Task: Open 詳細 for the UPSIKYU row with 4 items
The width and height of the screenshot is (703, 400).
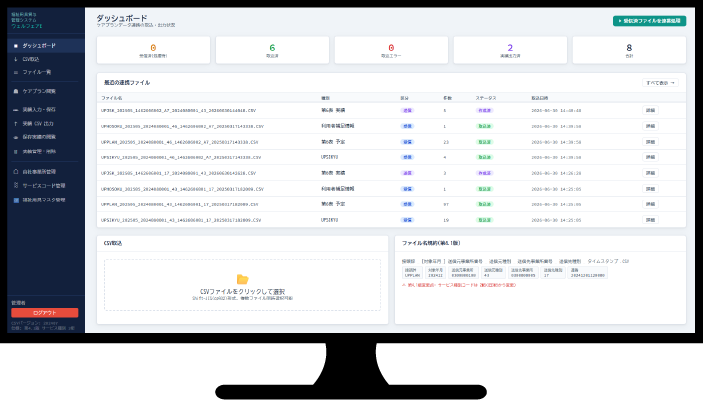Action: pyautogui.click(x=650, y=157)
